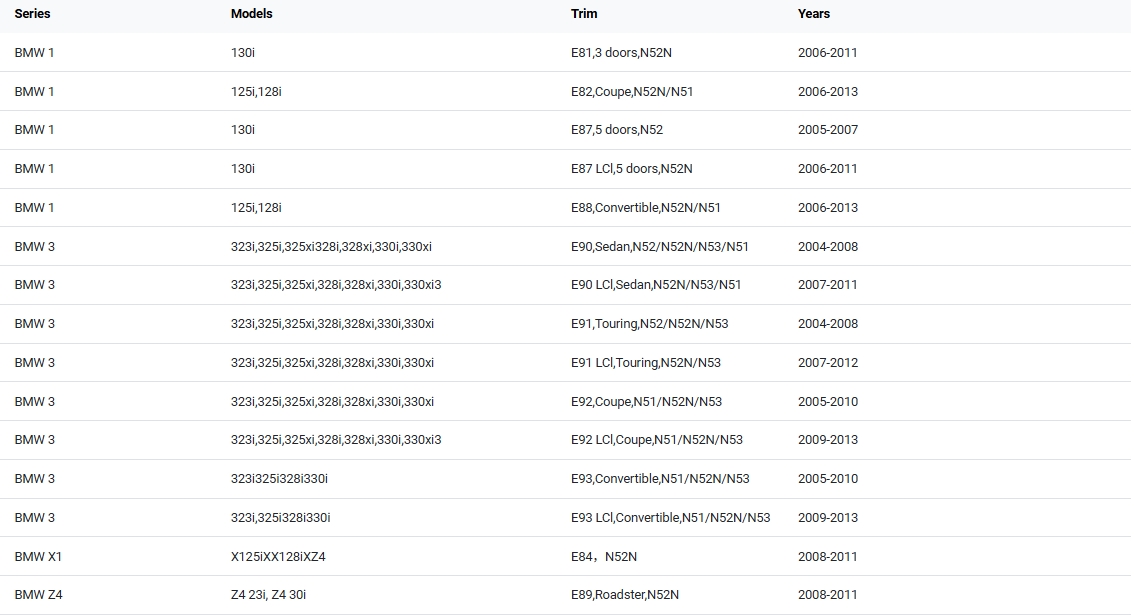Select the E82,Coupe,N52N/N51 trim cell
Image resolution: width=1139 pixels, height=615 pixels.
point(632,92)
